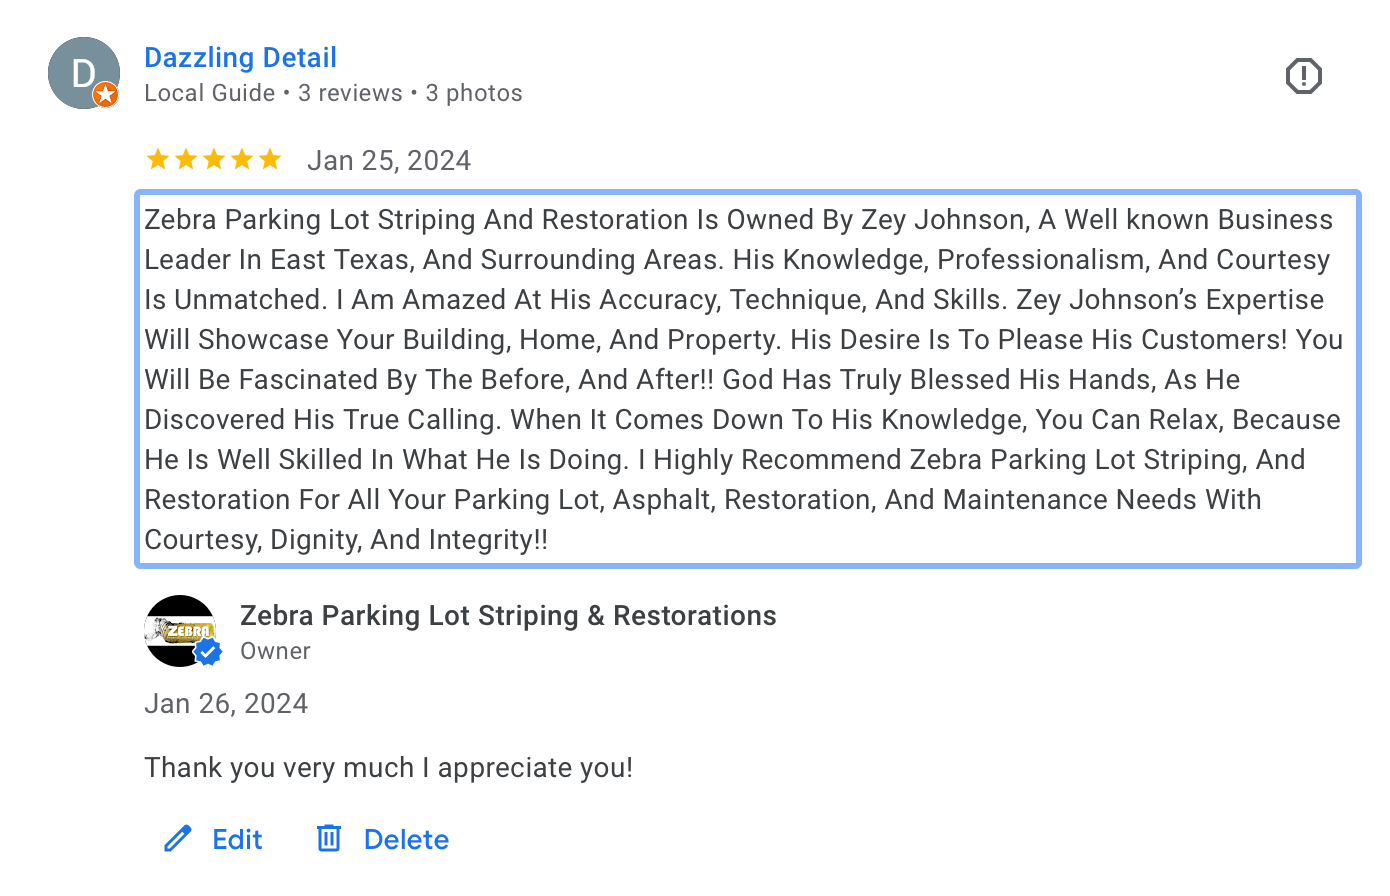Open the Dazzling Detail profile link

(x=240, y=58)
